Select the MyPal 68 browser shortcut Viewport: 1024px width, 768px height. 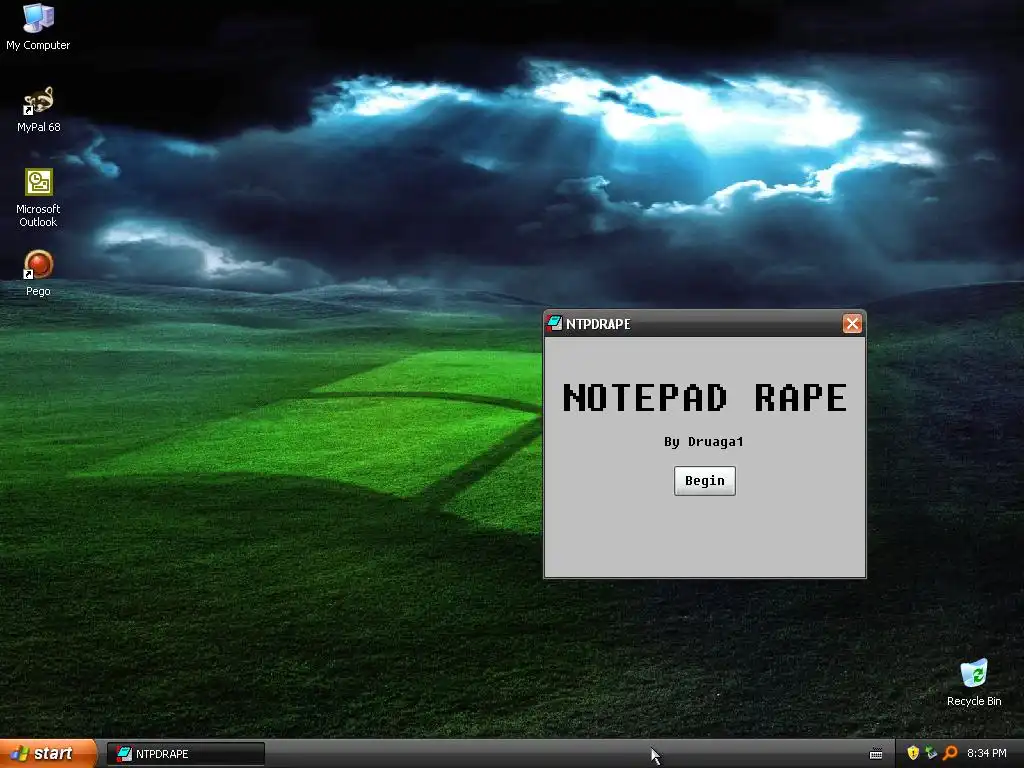click(x=38, y=110)
